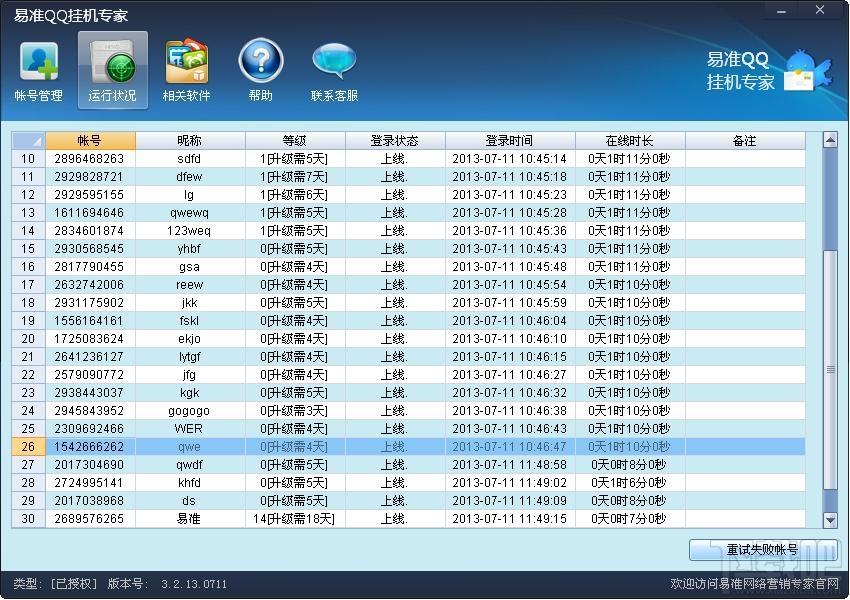Sort the list by 帐号 column

(90, 140)
